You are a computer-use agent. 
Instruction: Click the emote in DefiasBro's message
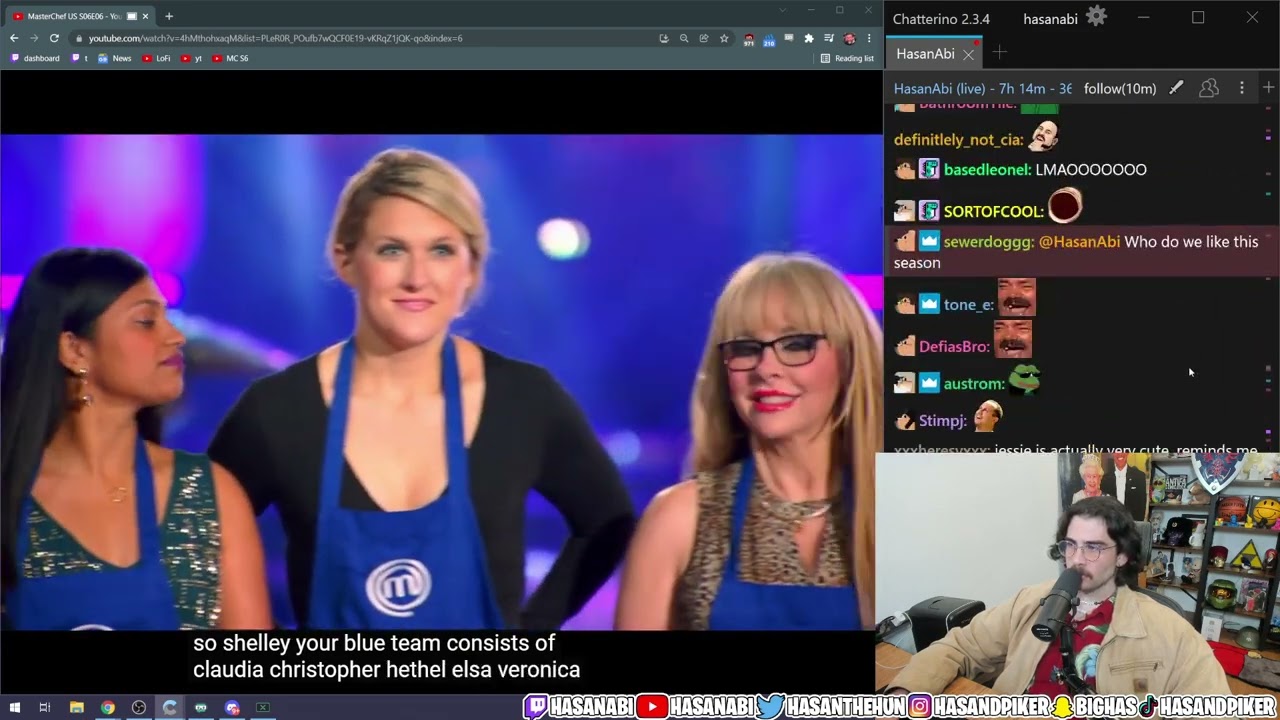[x=1012, y=340]
